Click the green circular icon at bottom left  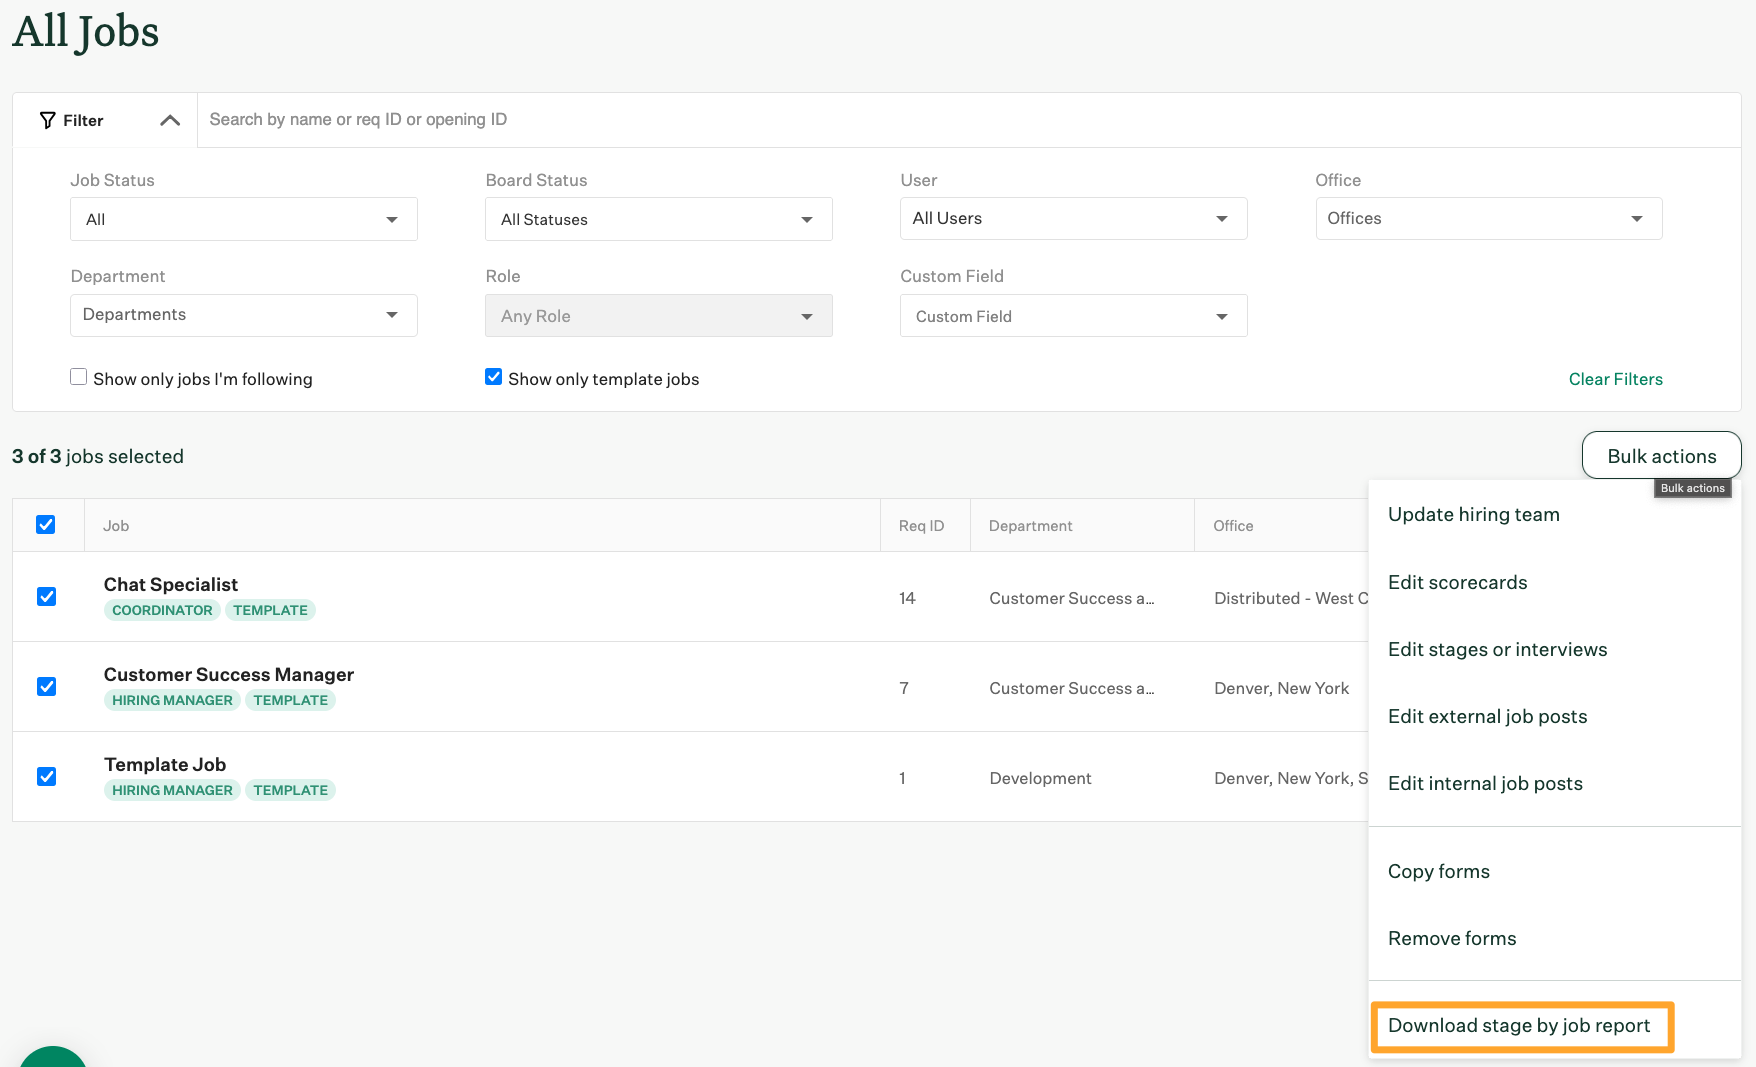(x=52, y=1058)
